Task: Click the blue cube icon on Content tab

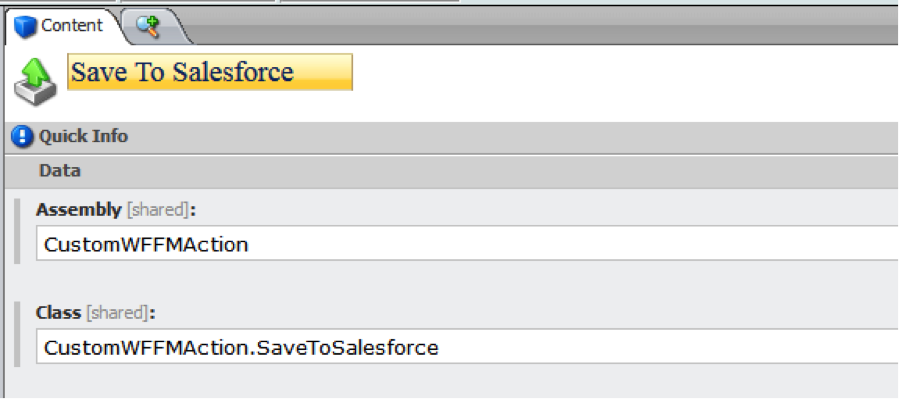Action: click(x=25, y=27)
